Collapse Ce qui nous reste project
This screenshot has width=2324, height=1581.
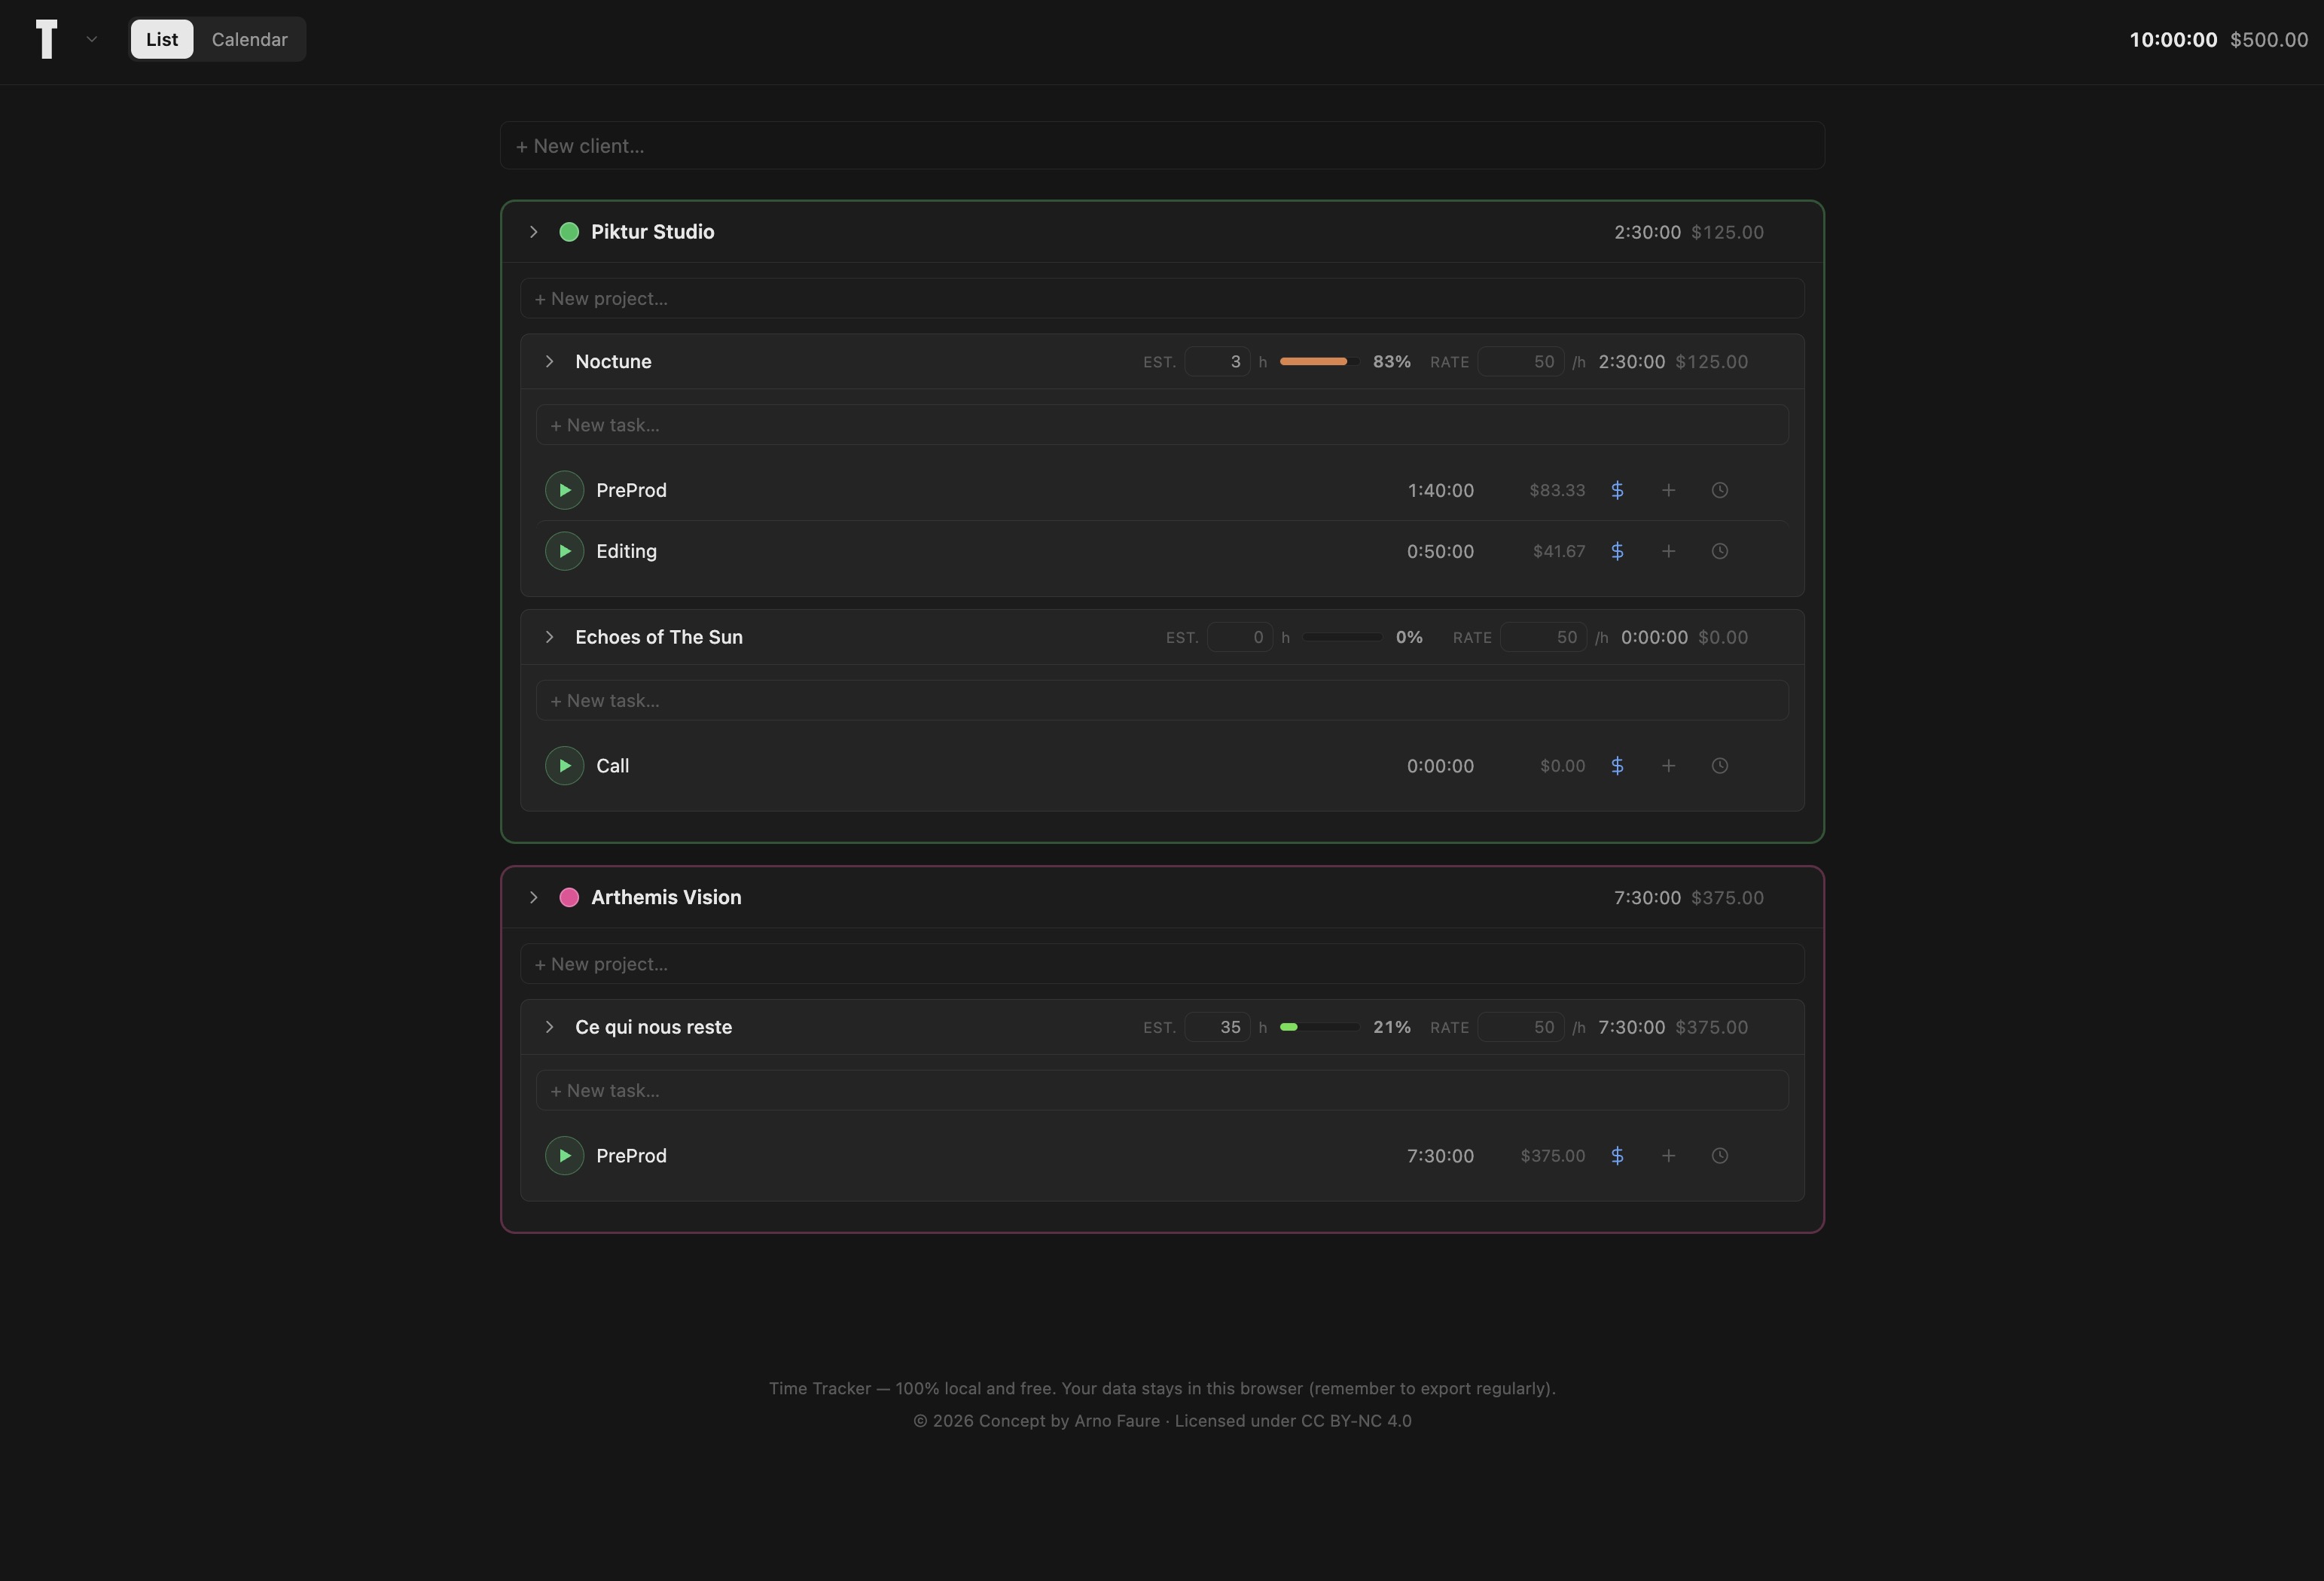tap(549, 1028)
